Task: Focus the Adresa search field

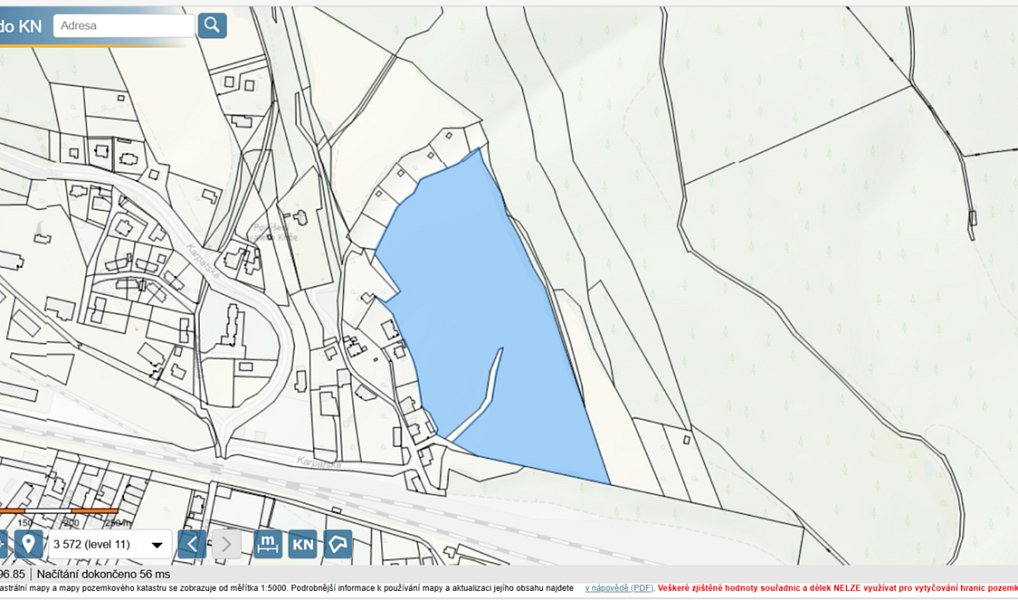Action: point(123,25)
